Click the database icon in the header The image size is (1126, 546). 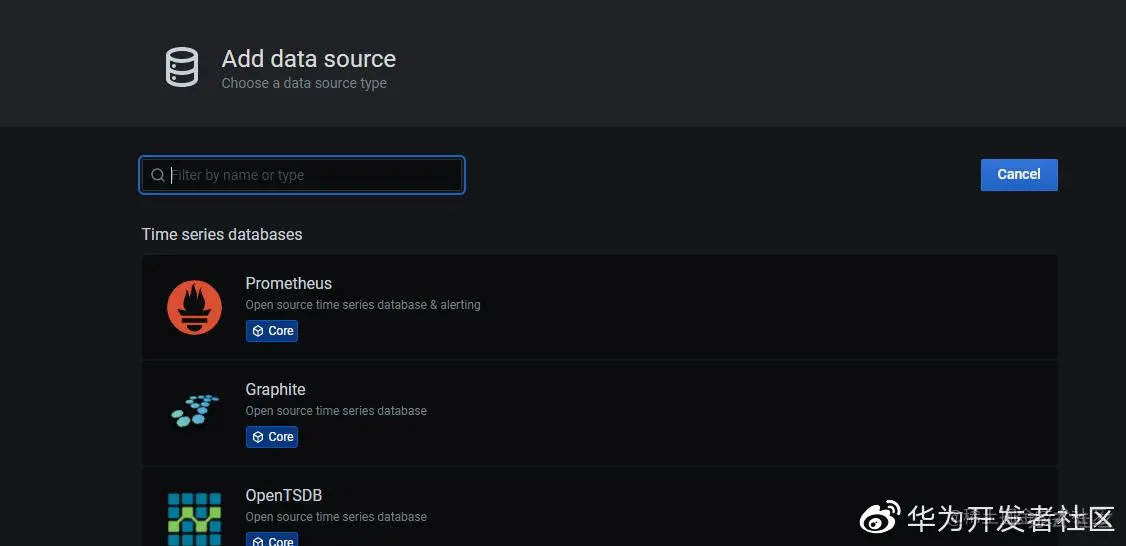182,67
